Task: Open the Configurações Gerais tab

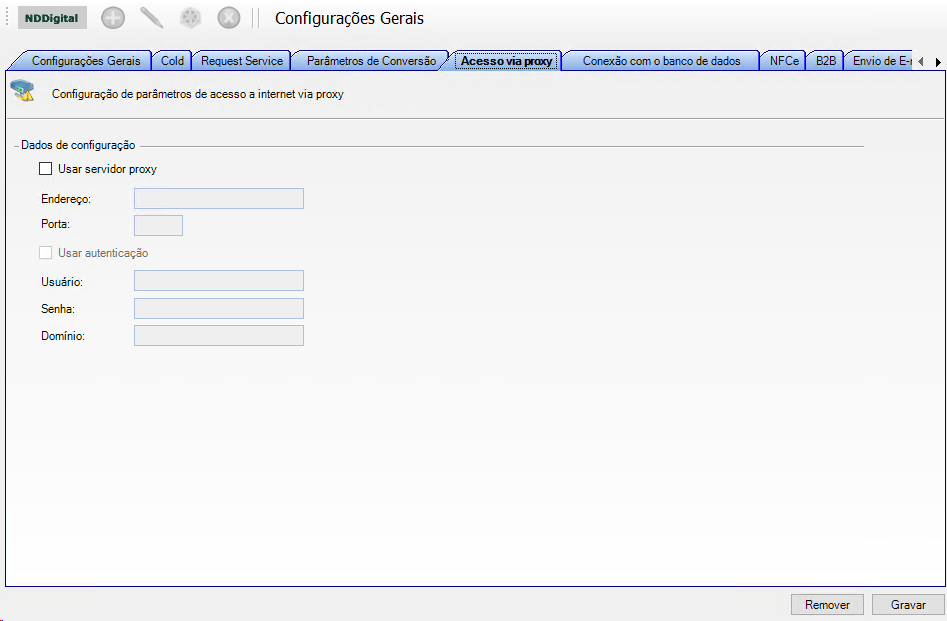Action: (x=86, y=61)
